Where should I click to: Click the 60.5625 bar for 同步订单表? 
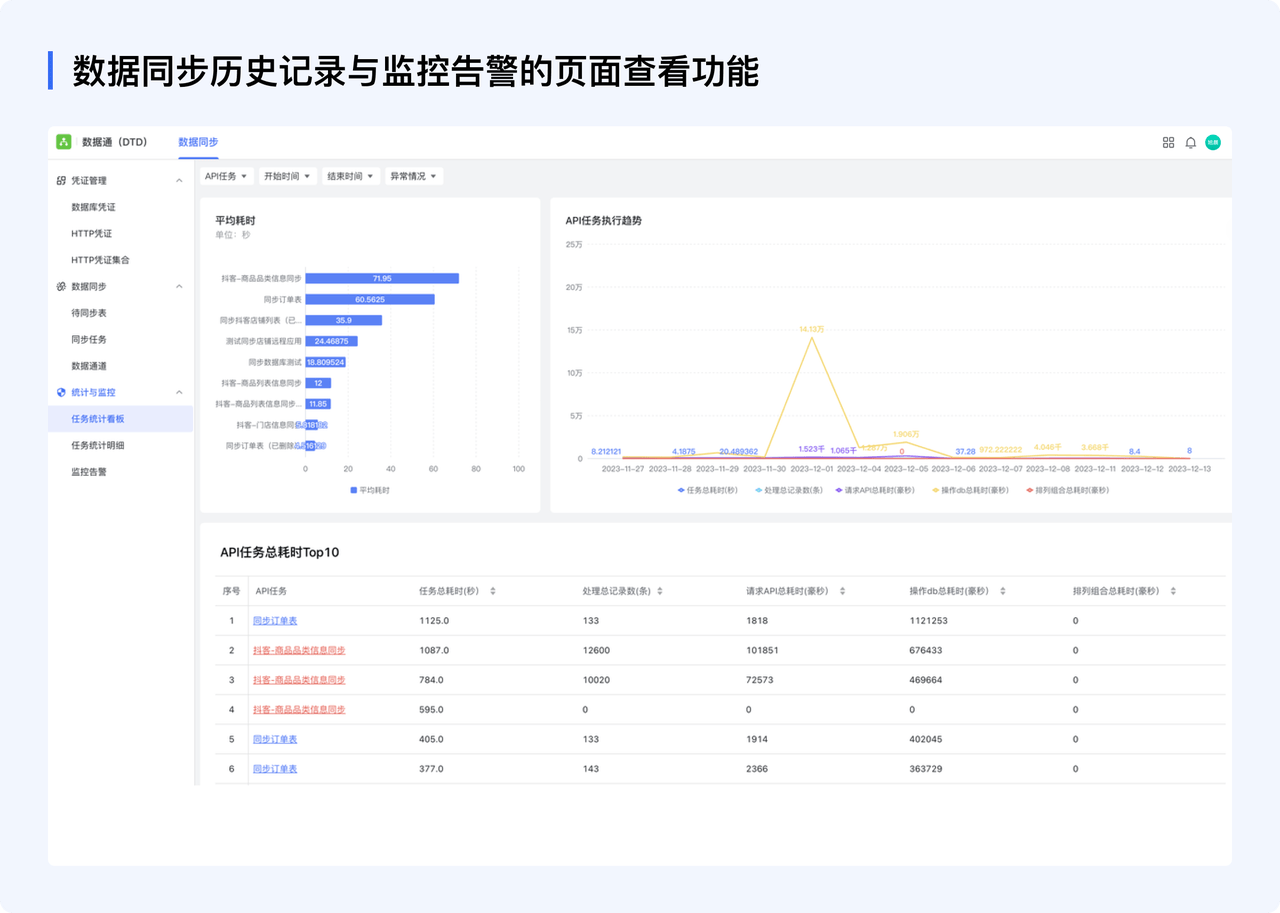tap(370, 299)
